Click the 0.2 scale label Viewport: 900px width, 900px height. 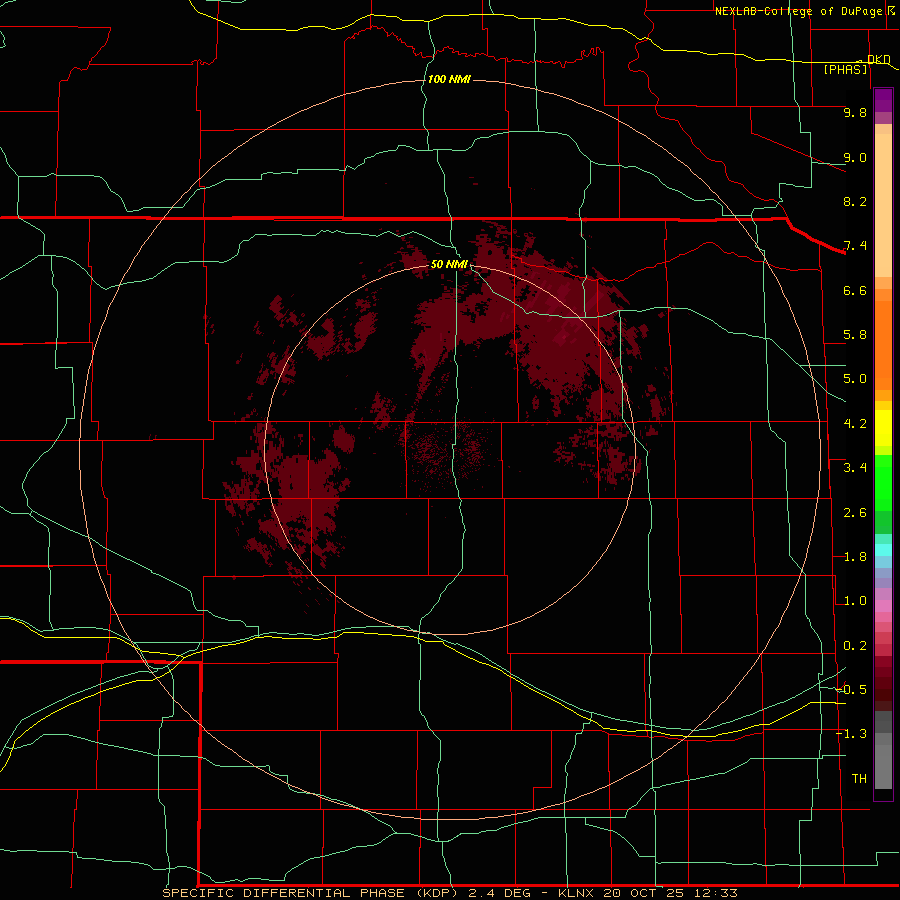click(855, 646)
